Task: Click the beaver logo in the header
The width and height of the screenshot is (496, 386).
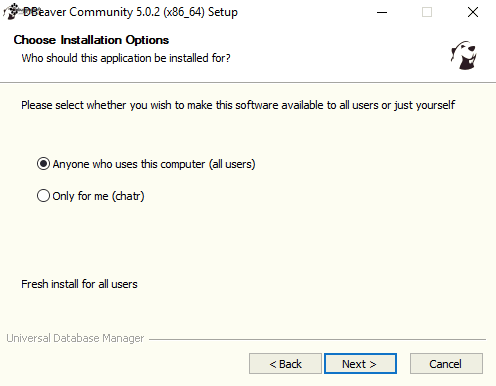Action: 464,55
